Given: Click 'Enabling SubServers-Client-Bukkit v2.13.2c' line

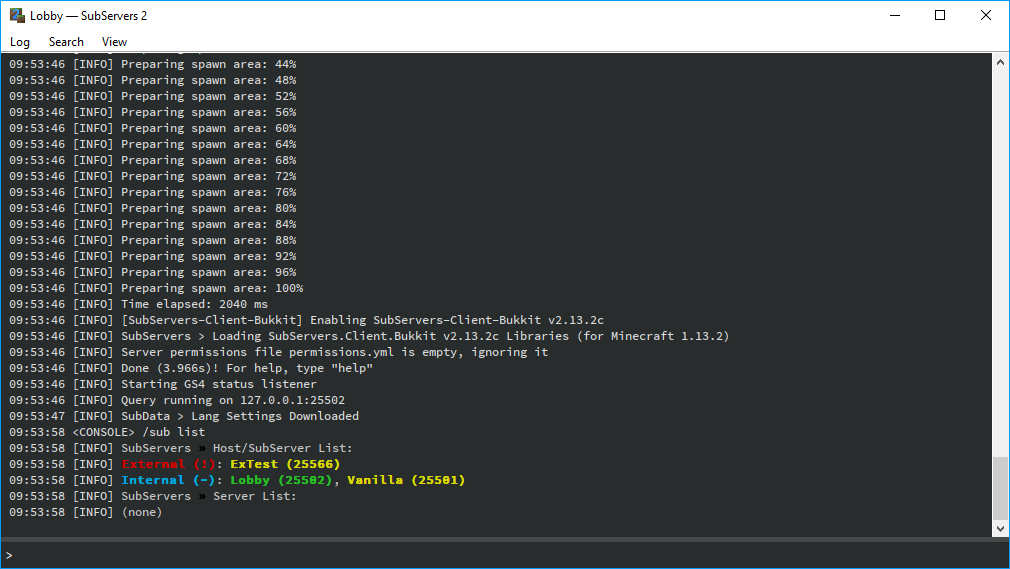Looking at the screenshot, I should pos(307,320).
